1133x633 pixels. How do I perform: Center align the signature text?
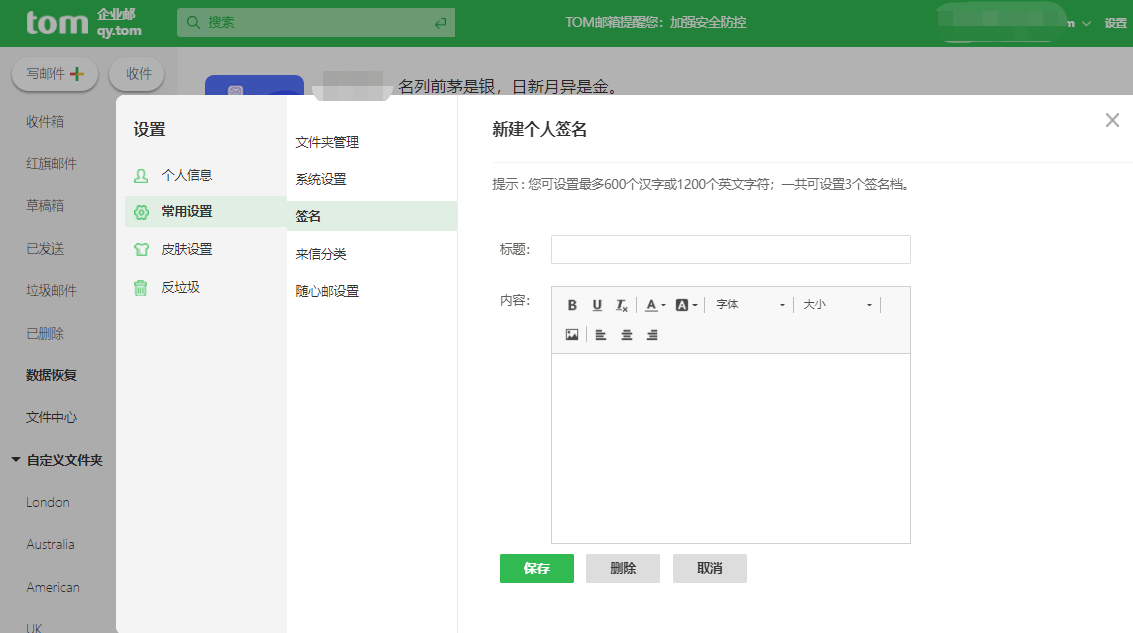tap(626, 335)
